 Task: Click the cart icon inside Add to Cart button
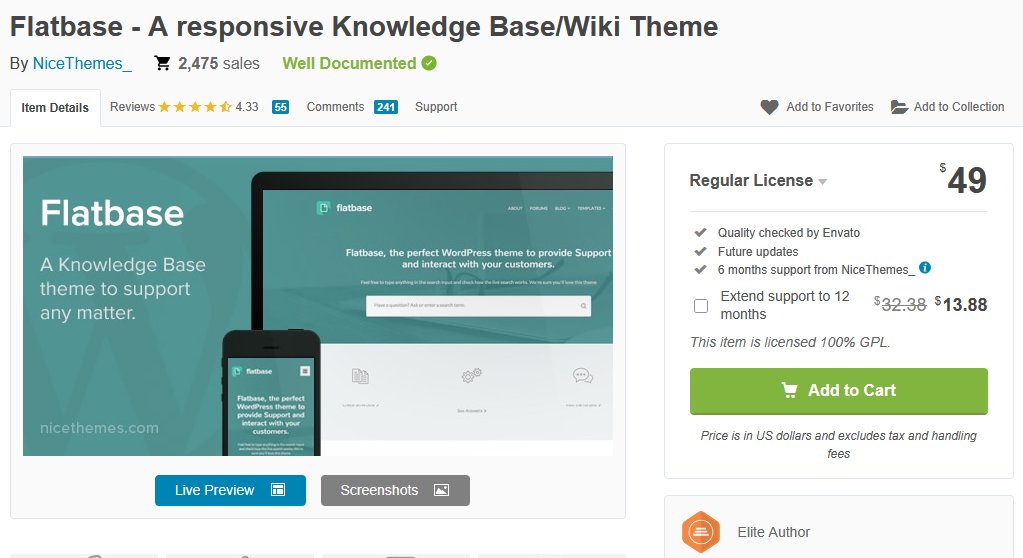[789, 390]
